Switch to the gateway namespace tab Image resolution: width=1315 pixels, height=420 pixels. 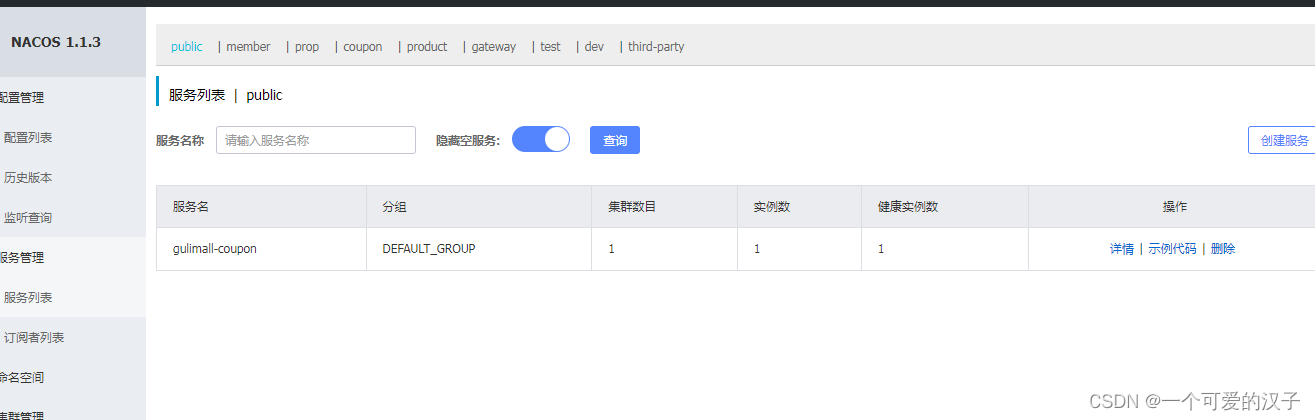(494, 47)
